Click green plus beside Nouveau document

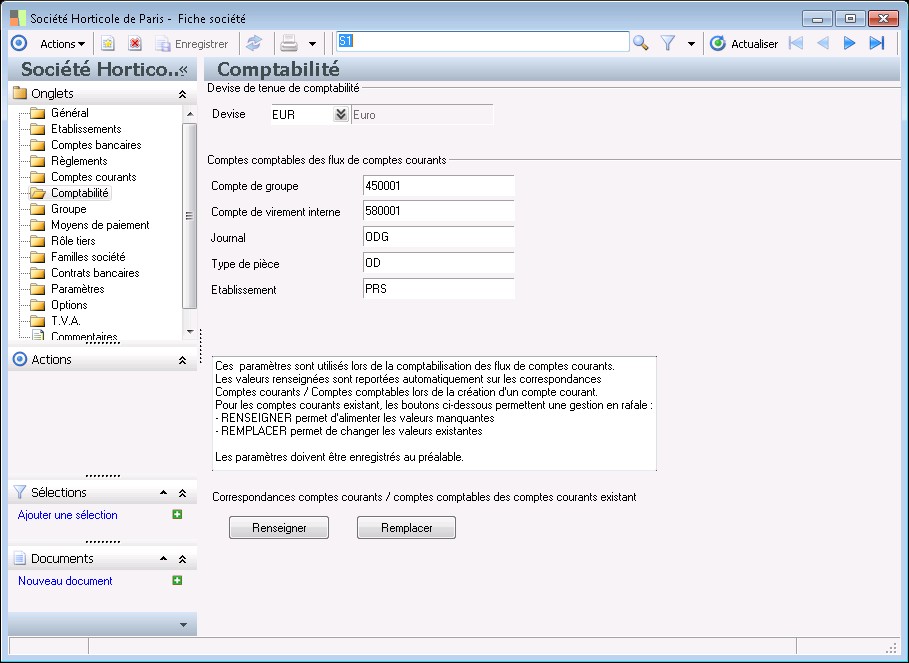point(177,580)
